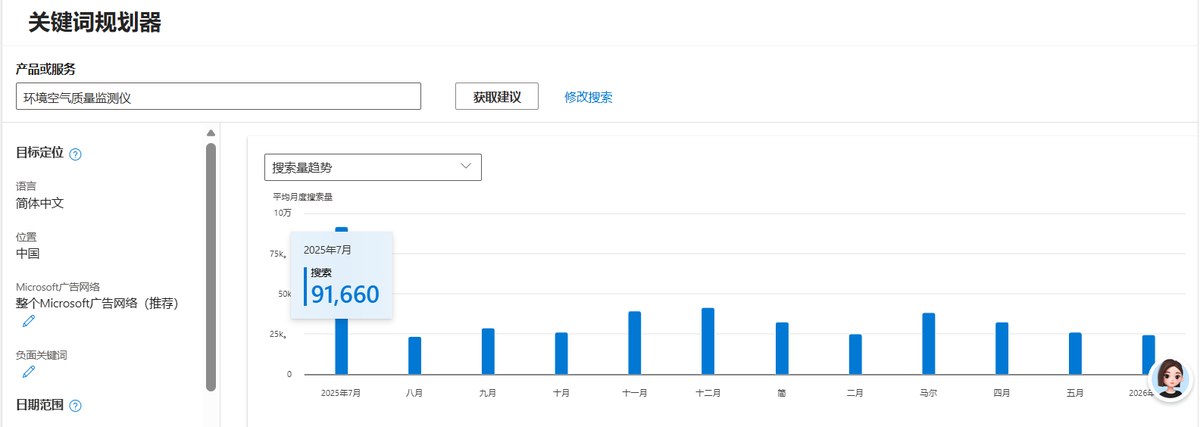
Task: Click the 平均月度搜索量 axis title
Action: click(303, 197)
